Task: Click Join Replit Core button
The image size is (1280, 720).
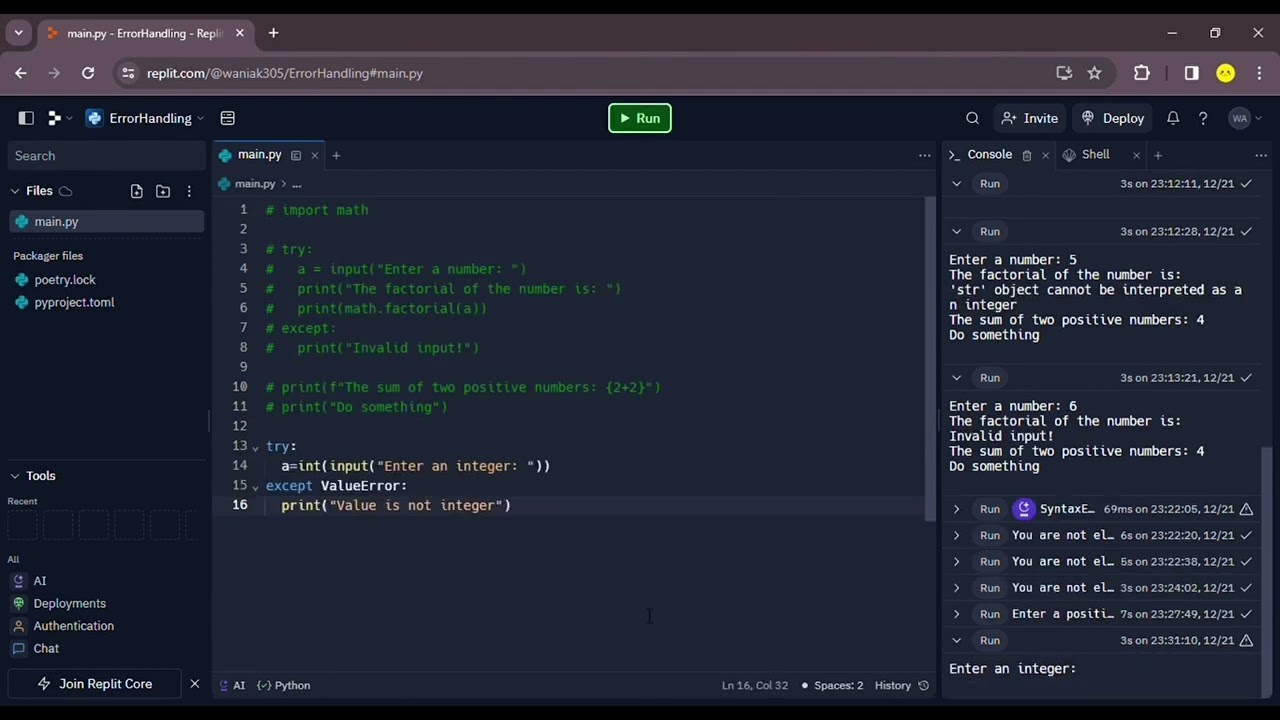Action: point(95,684)
